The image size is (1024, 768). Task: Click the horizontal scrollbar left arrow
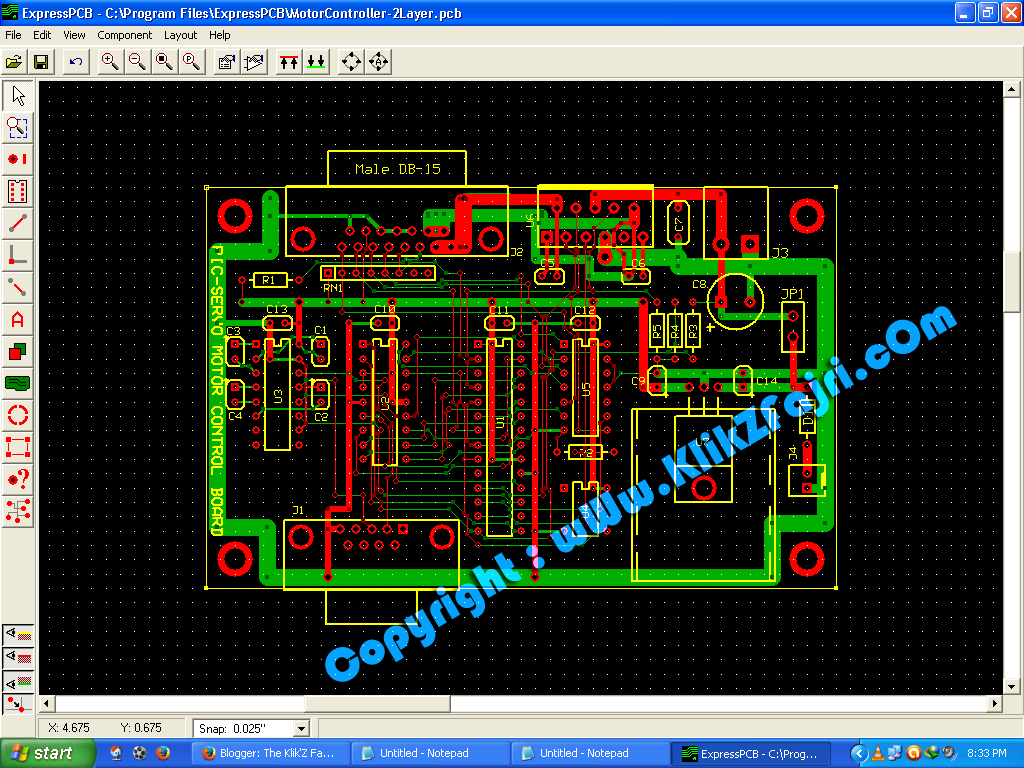[x=46, y=704]
